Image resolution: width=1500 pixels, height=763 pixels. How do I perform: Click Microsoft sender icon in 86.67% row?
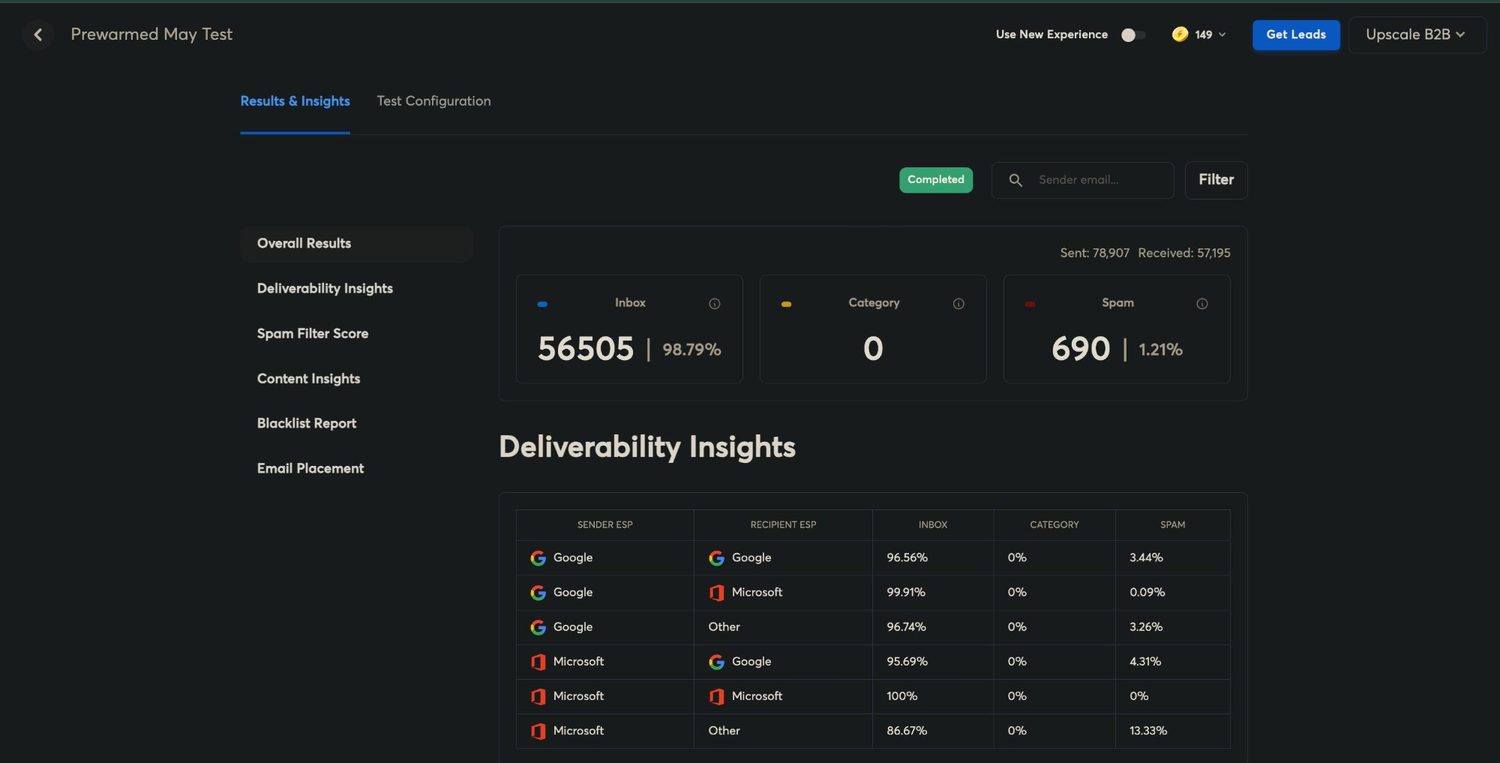click(538, 731)
